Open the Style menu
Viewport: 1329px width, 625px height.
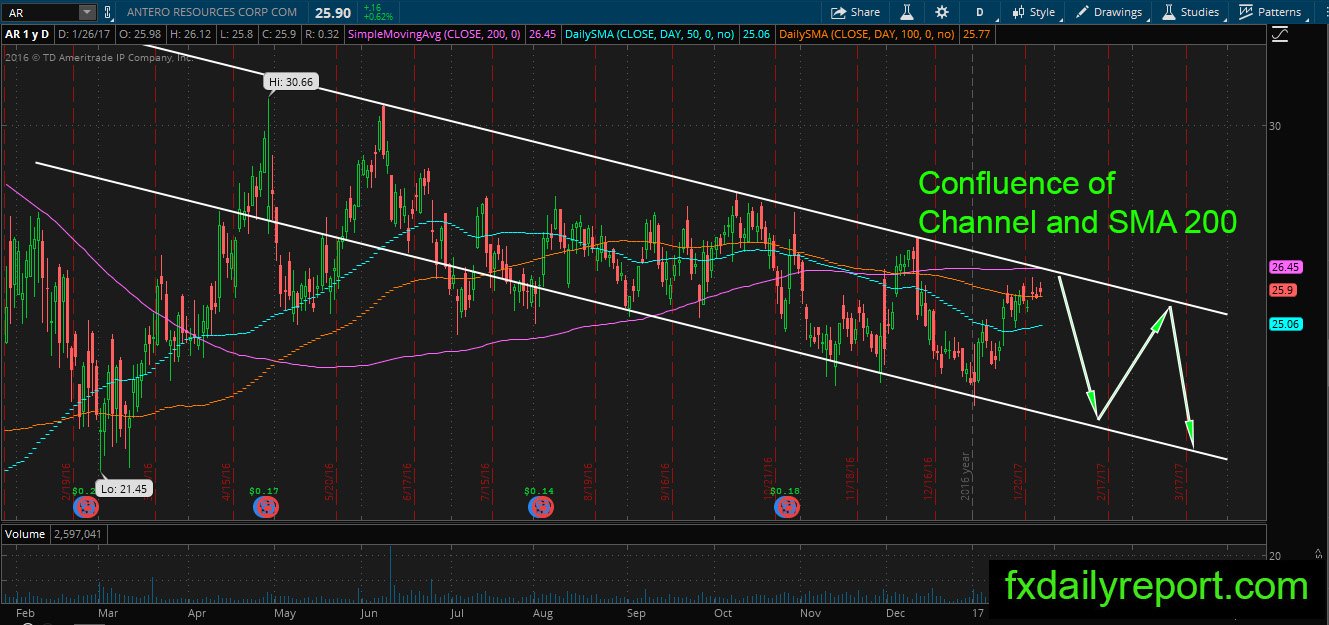1034,12
